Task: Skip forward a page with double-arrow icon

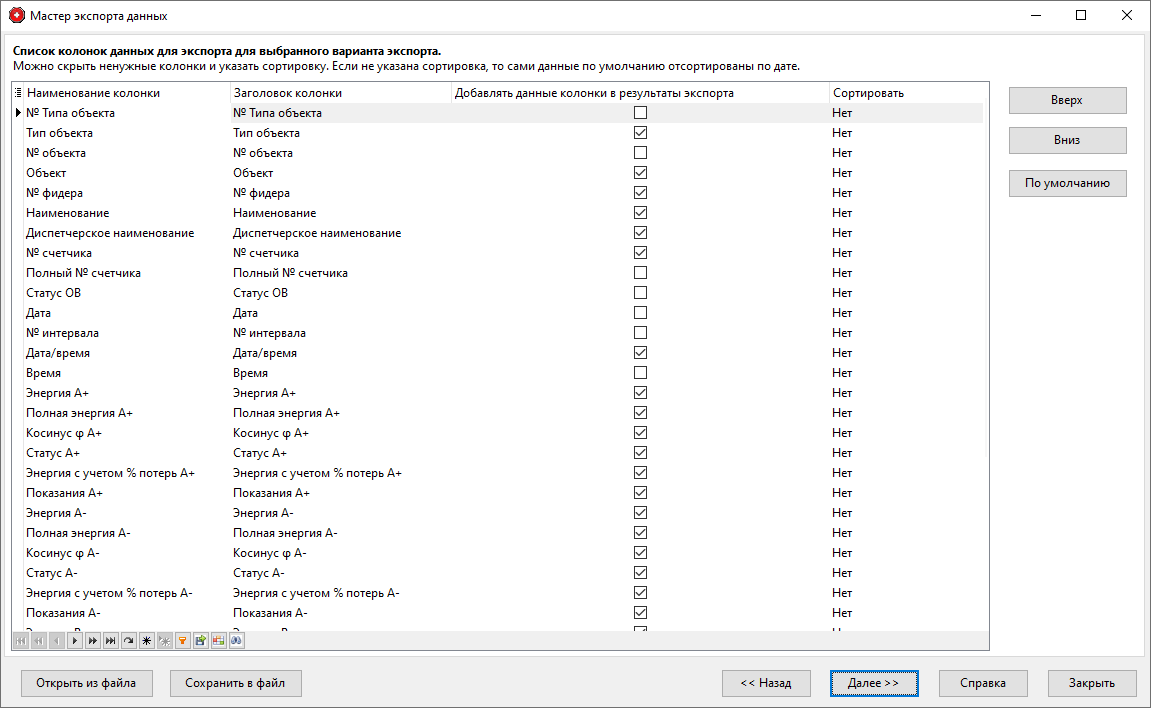Action: pyautogui.click(x=92, y=641)
